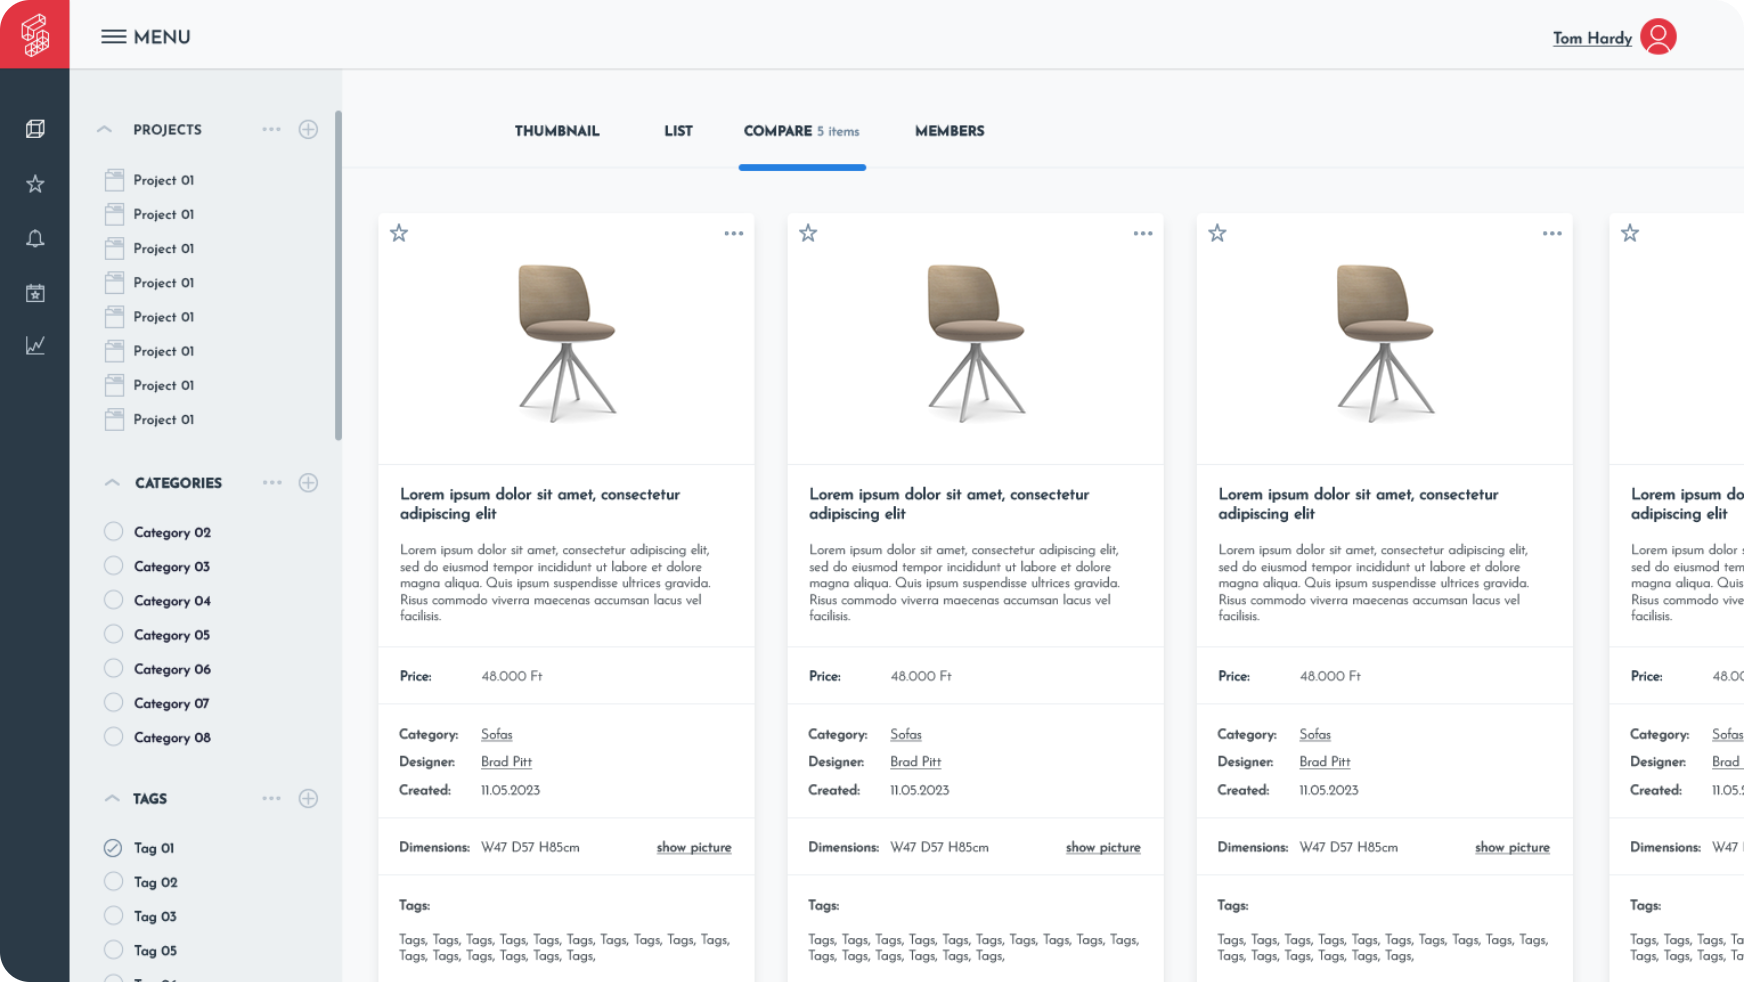Open the MEMBERS tab
Viewport: 1744px width, 982px height.
coord(948,131)
